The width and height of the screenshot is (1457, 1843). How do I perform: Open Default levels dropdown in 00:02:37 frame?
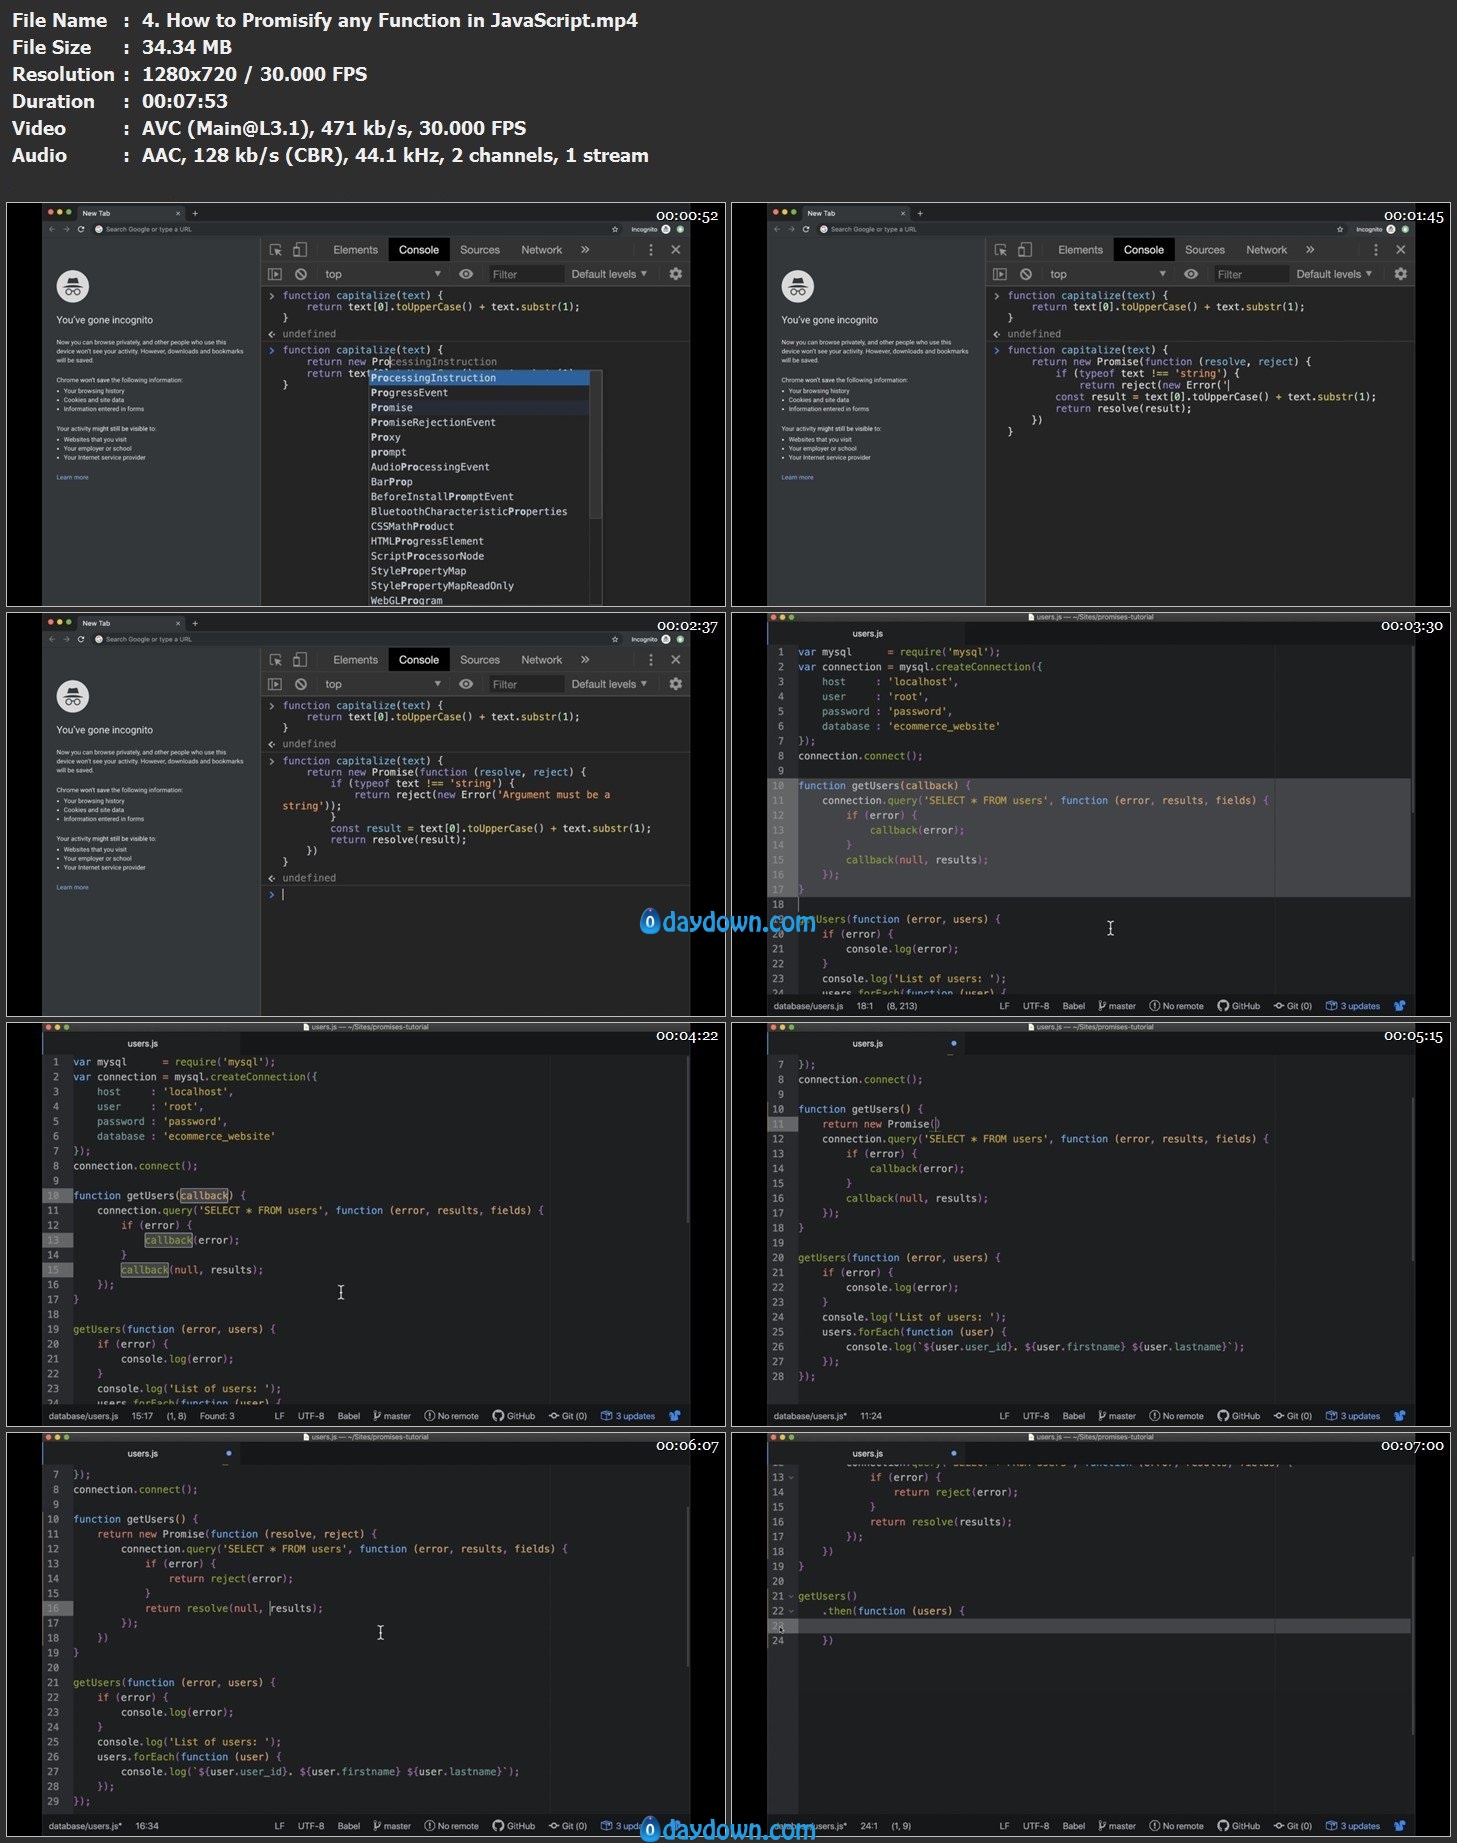(x=609, y=684)
